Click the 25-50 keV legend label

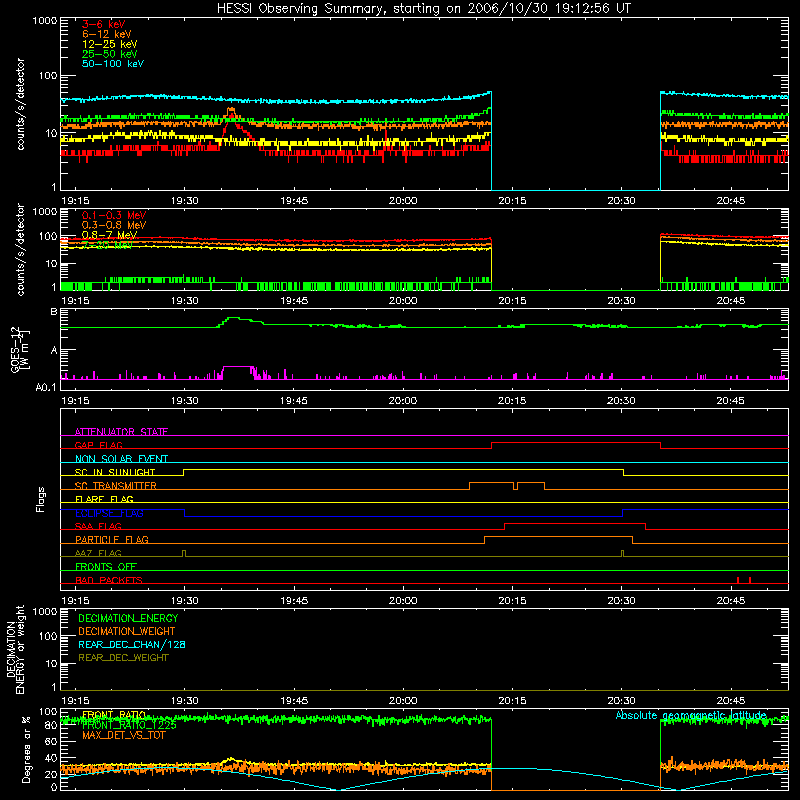(x=109, y=54)
